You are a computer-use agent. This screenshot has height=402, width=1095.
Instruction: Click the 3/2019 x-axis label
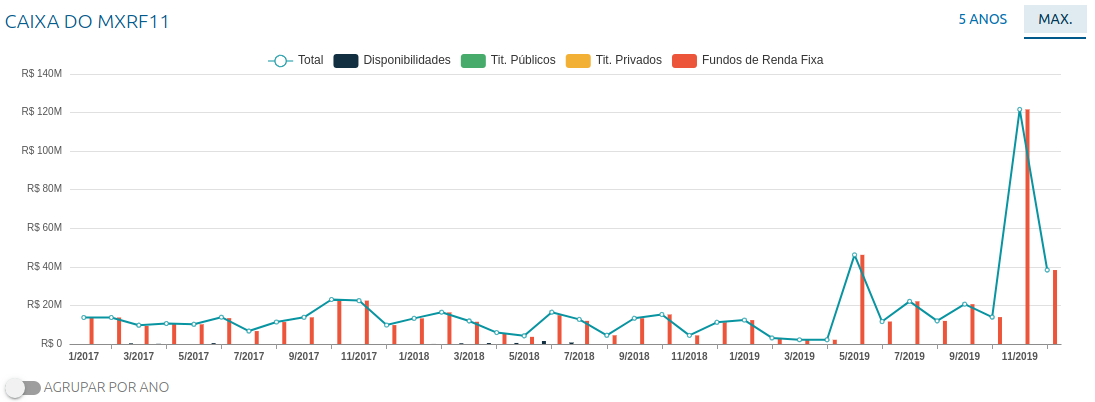[800, 356]
